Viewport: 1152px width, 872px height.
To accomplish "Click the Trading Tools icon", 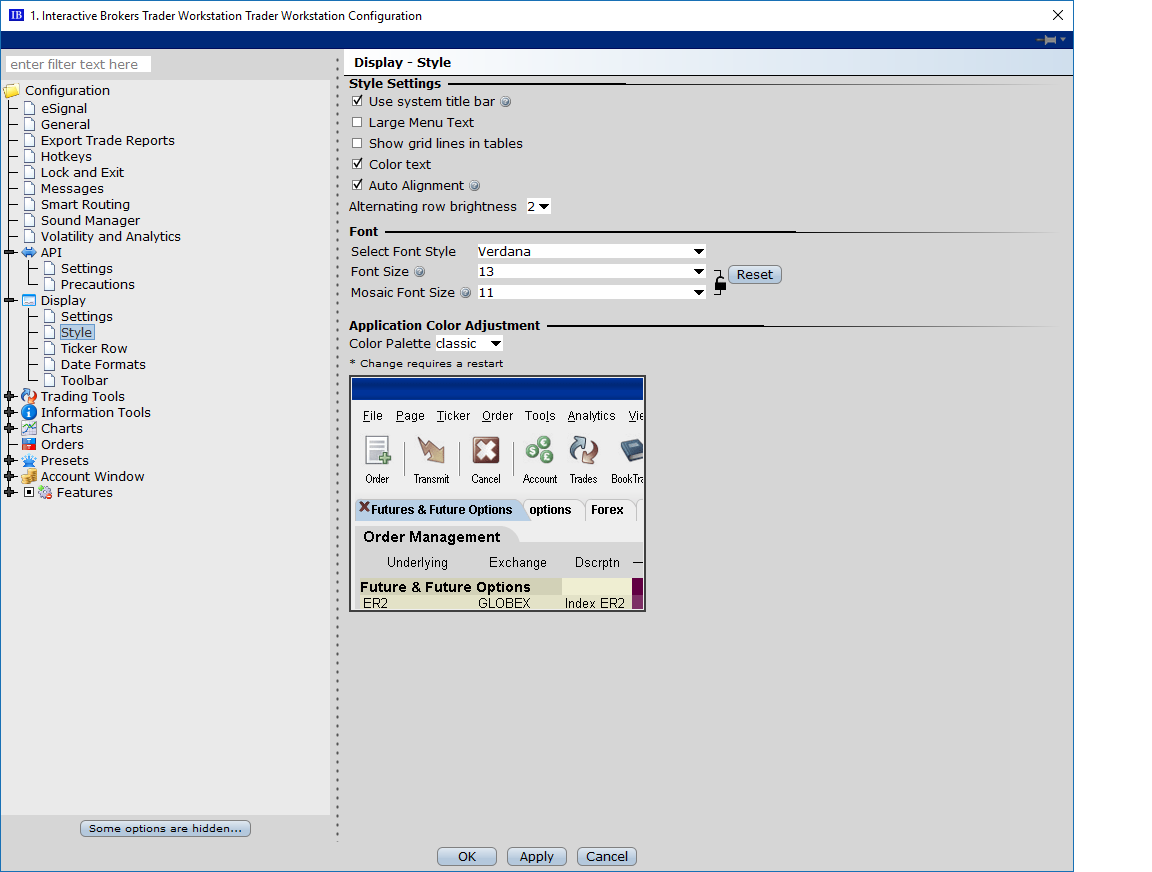I will pos(29,397).
